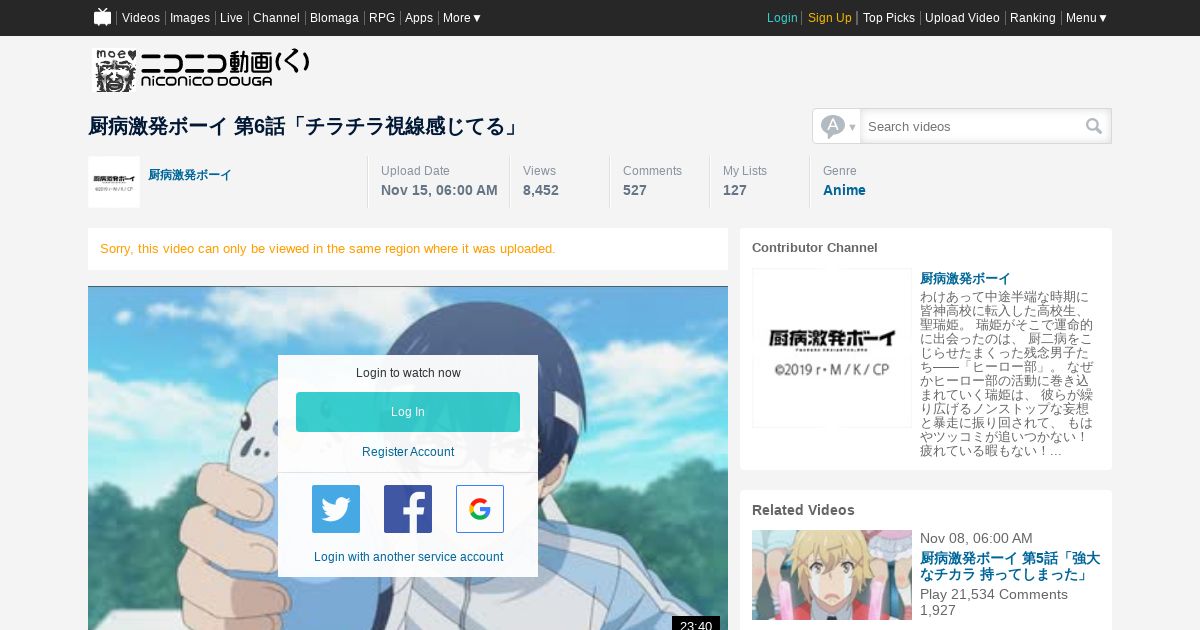
Task: Expand the Menu dropdown at top right
Action: click(1086, 18)
